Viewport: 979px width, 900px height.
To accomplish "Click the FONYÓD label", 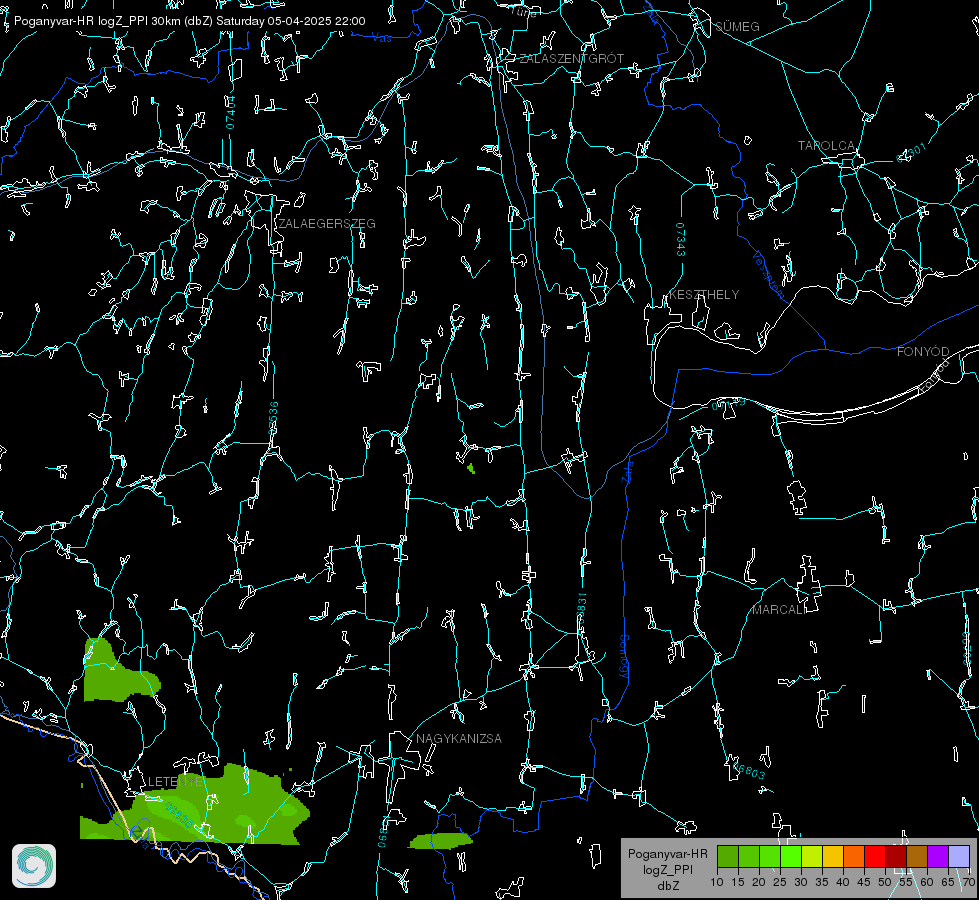I will click(923, 352).
